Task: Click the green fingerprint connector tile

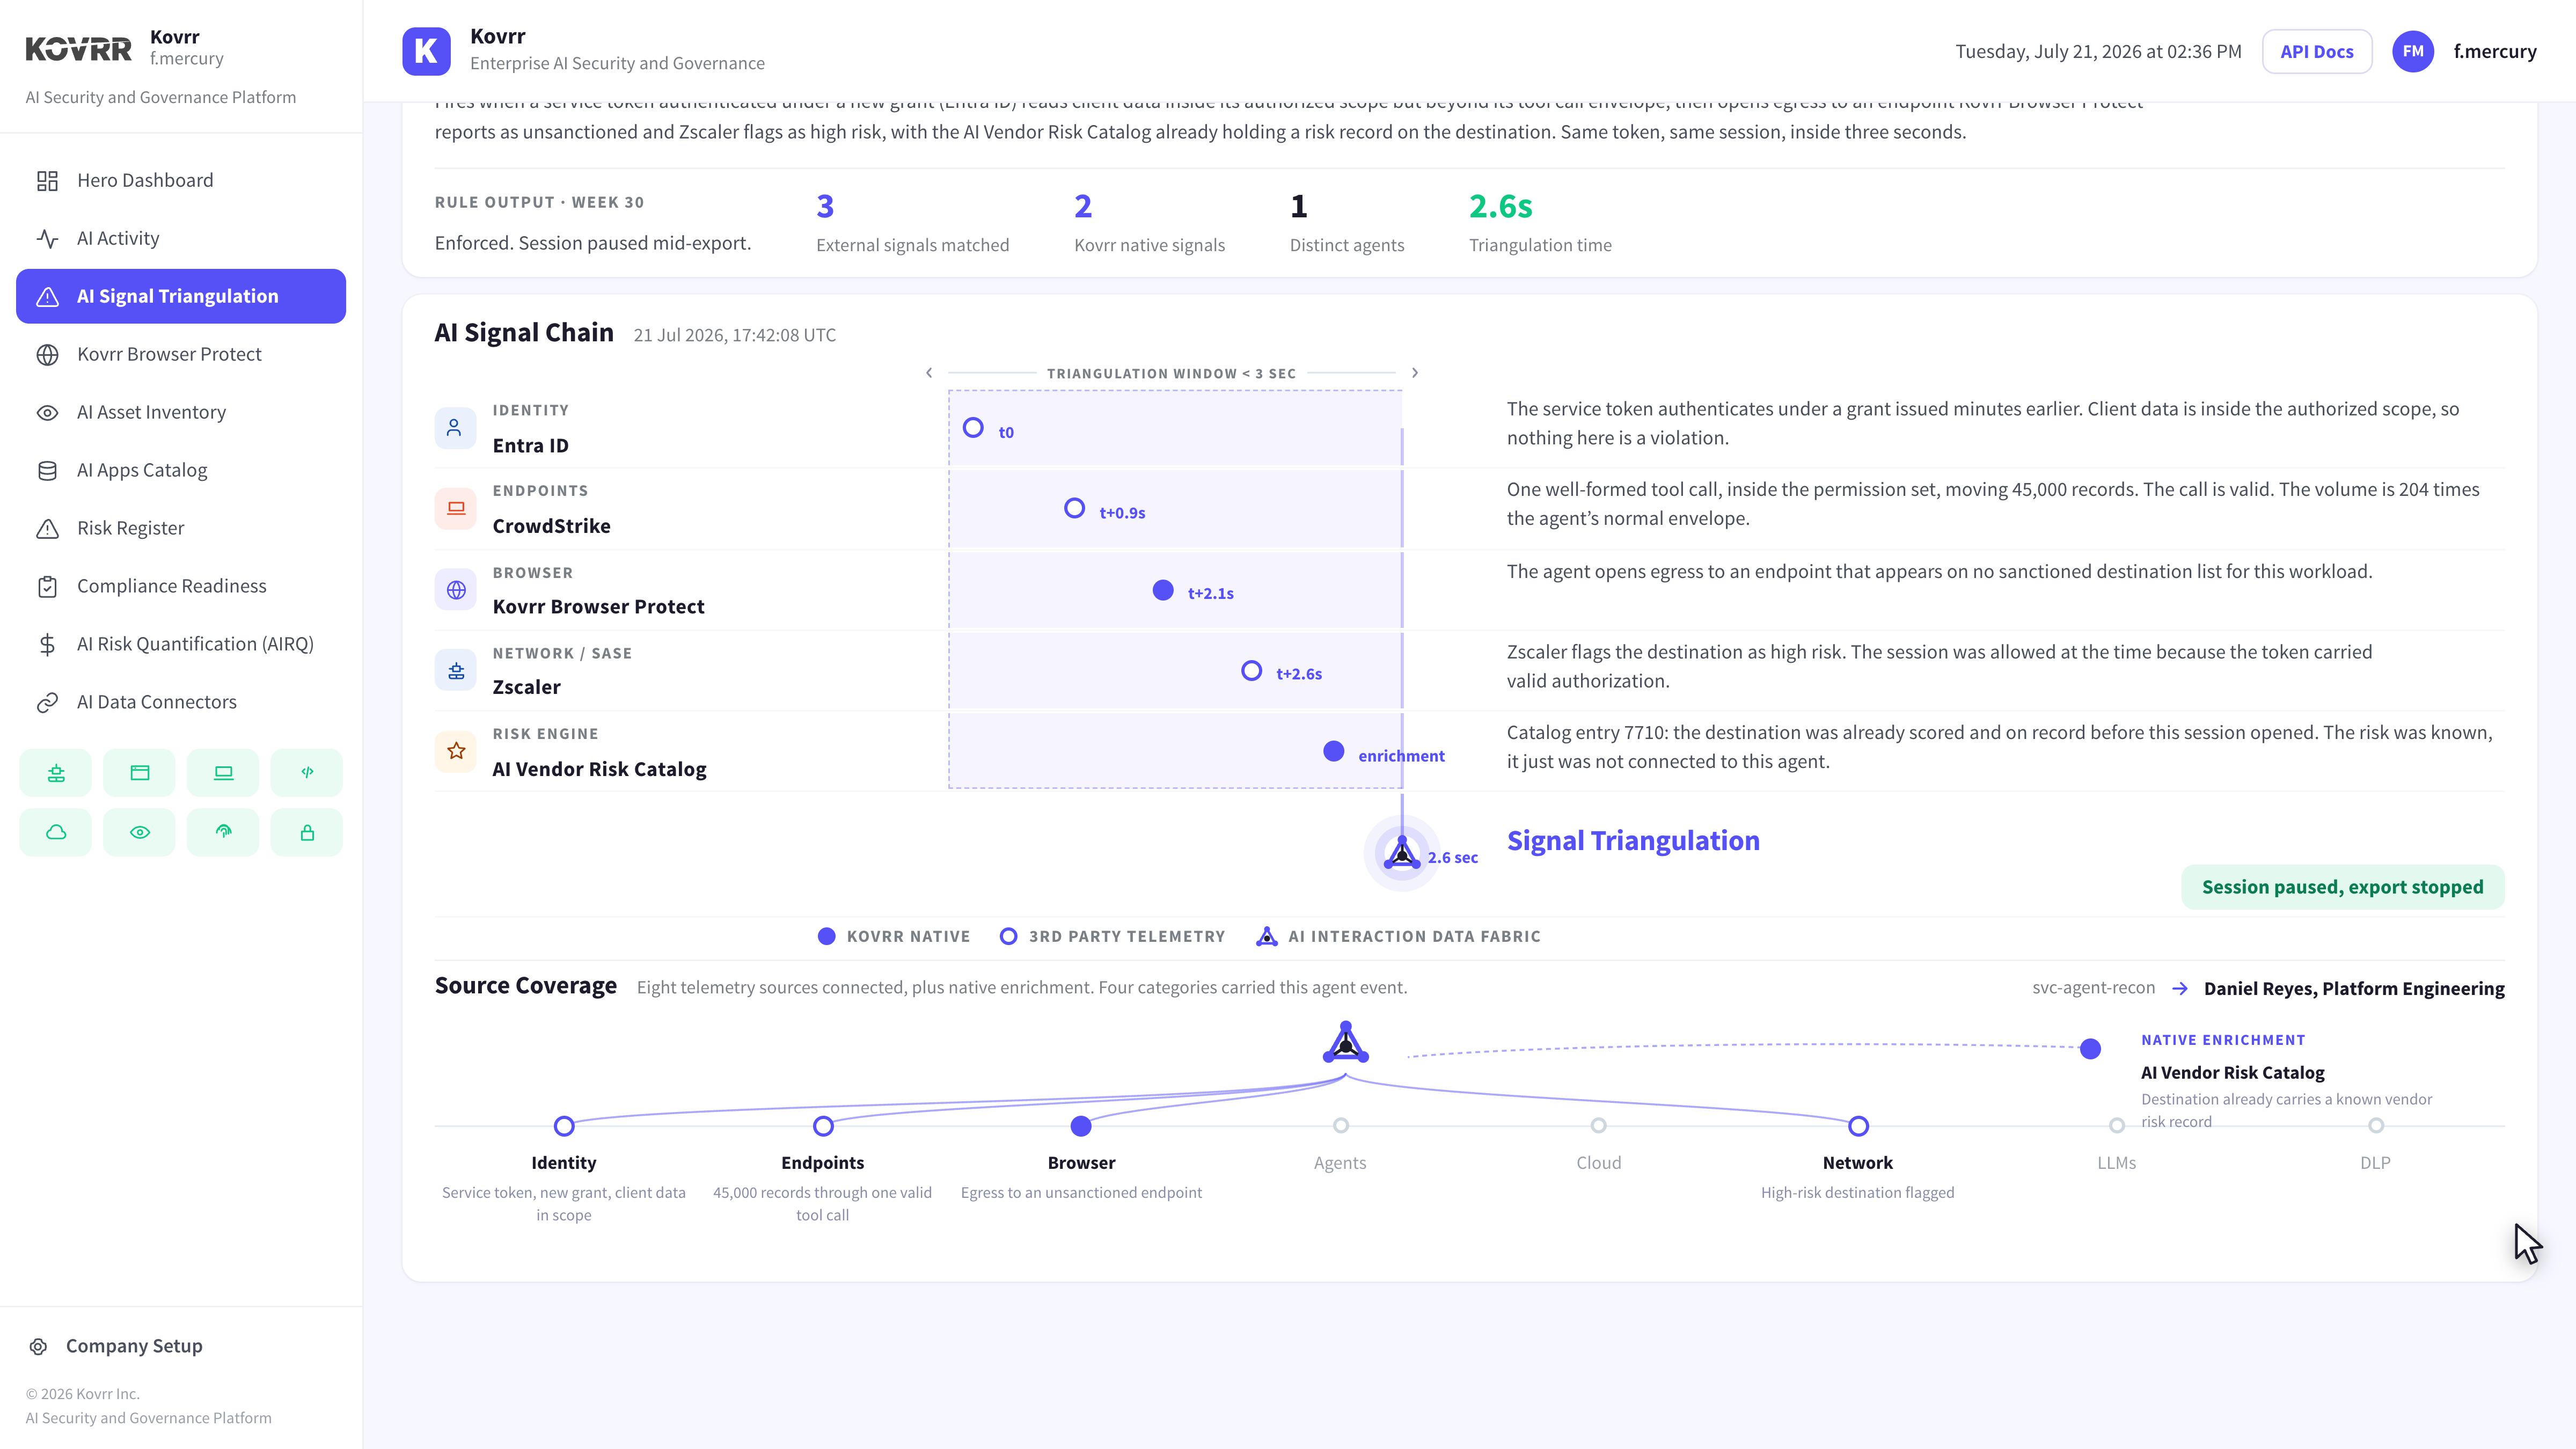Action: tap(223, 832)
